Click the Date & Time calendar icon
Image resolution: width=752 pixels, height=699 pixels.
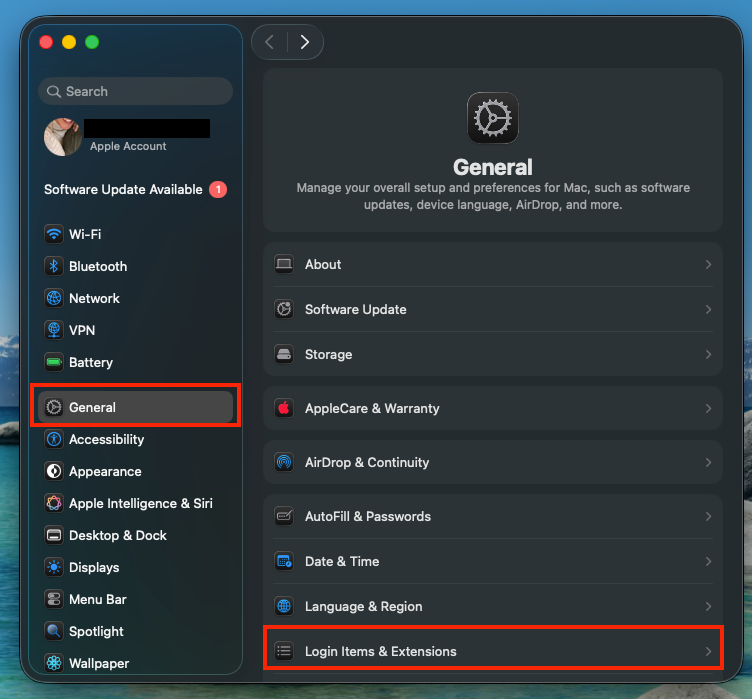(x=284, y=561)
